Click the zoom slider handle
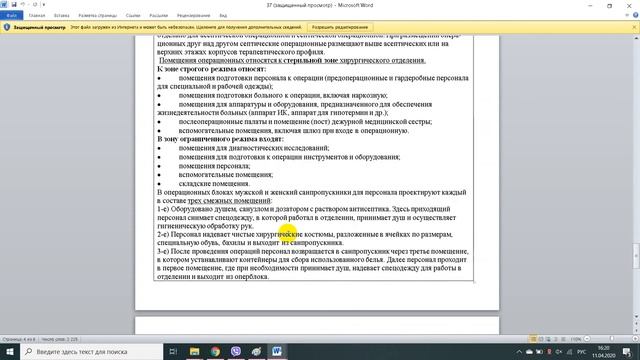This screenshot has height=360, width=640. pos(611,339)
